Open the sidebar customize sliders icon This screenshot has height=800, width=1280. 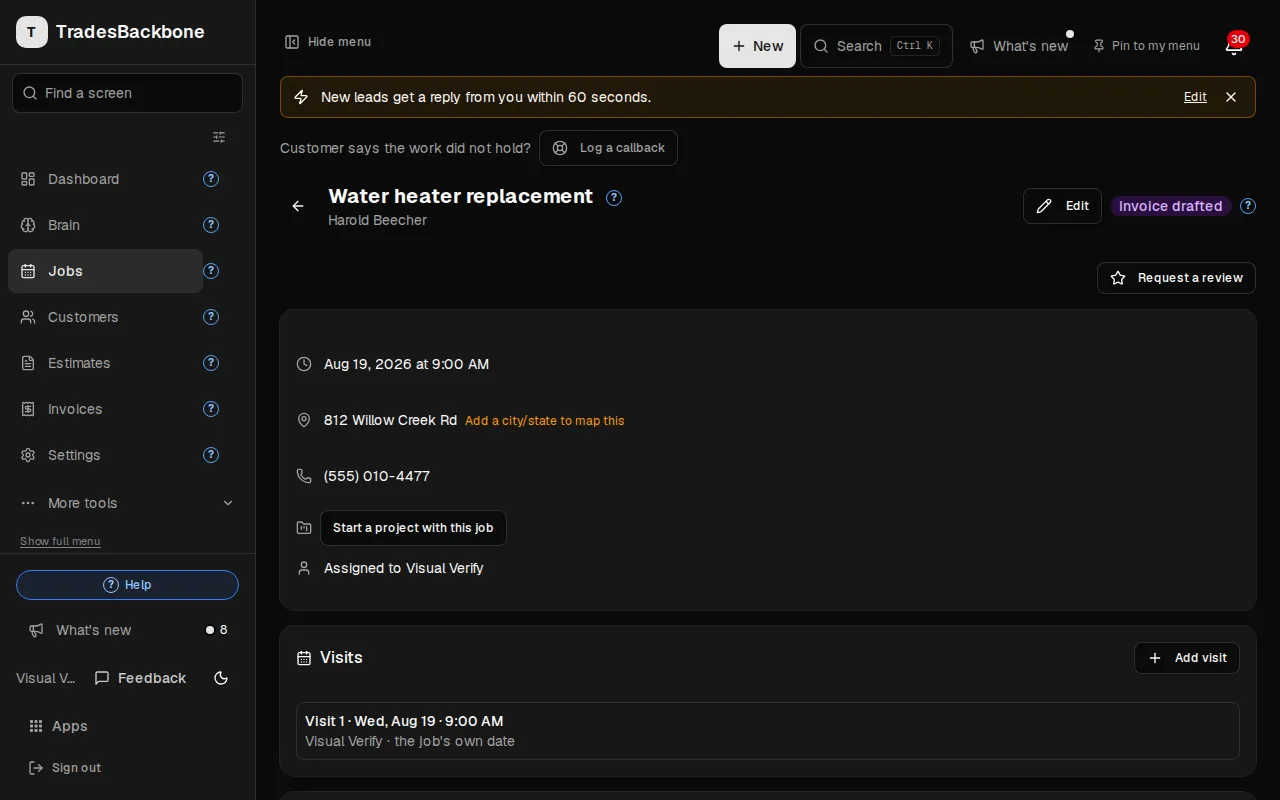point(219,137)
